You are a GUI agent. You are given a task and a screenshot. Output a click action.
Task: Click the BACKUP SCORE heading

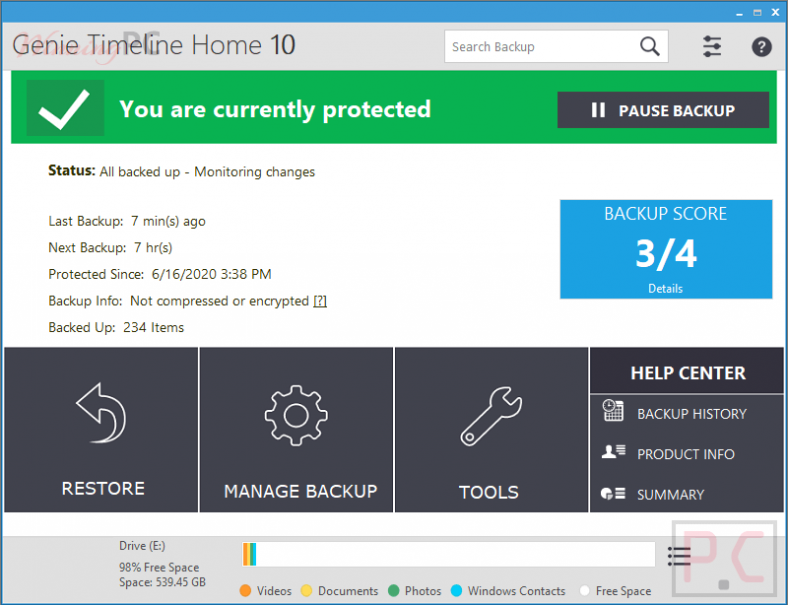click(665, 214)
